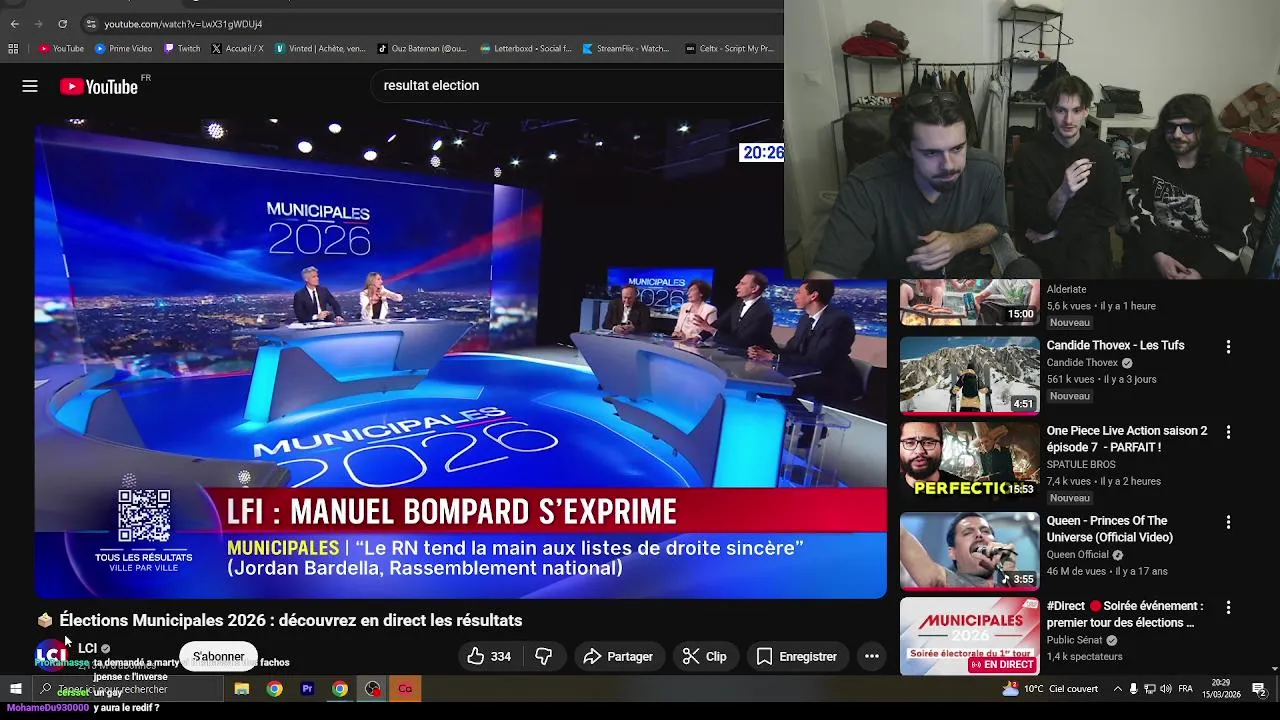Click the address bar URL field
Image resolution: width=1280 pixels, height=720 pixels.
(x=430, y=23)
